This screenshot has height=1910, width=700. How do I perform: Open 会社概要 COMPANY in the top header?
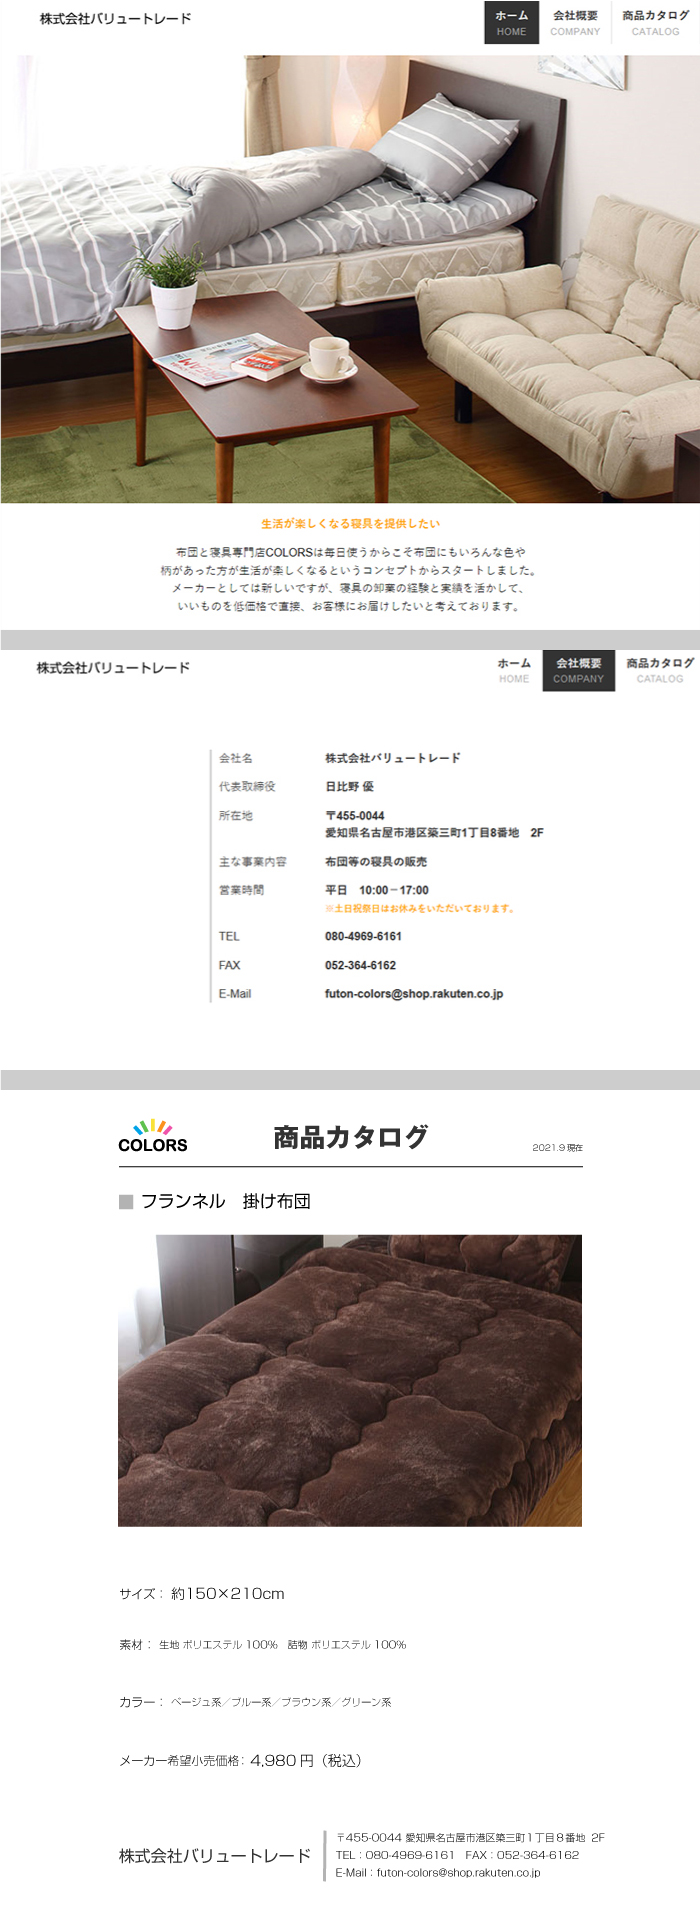[x=575, y=23]
